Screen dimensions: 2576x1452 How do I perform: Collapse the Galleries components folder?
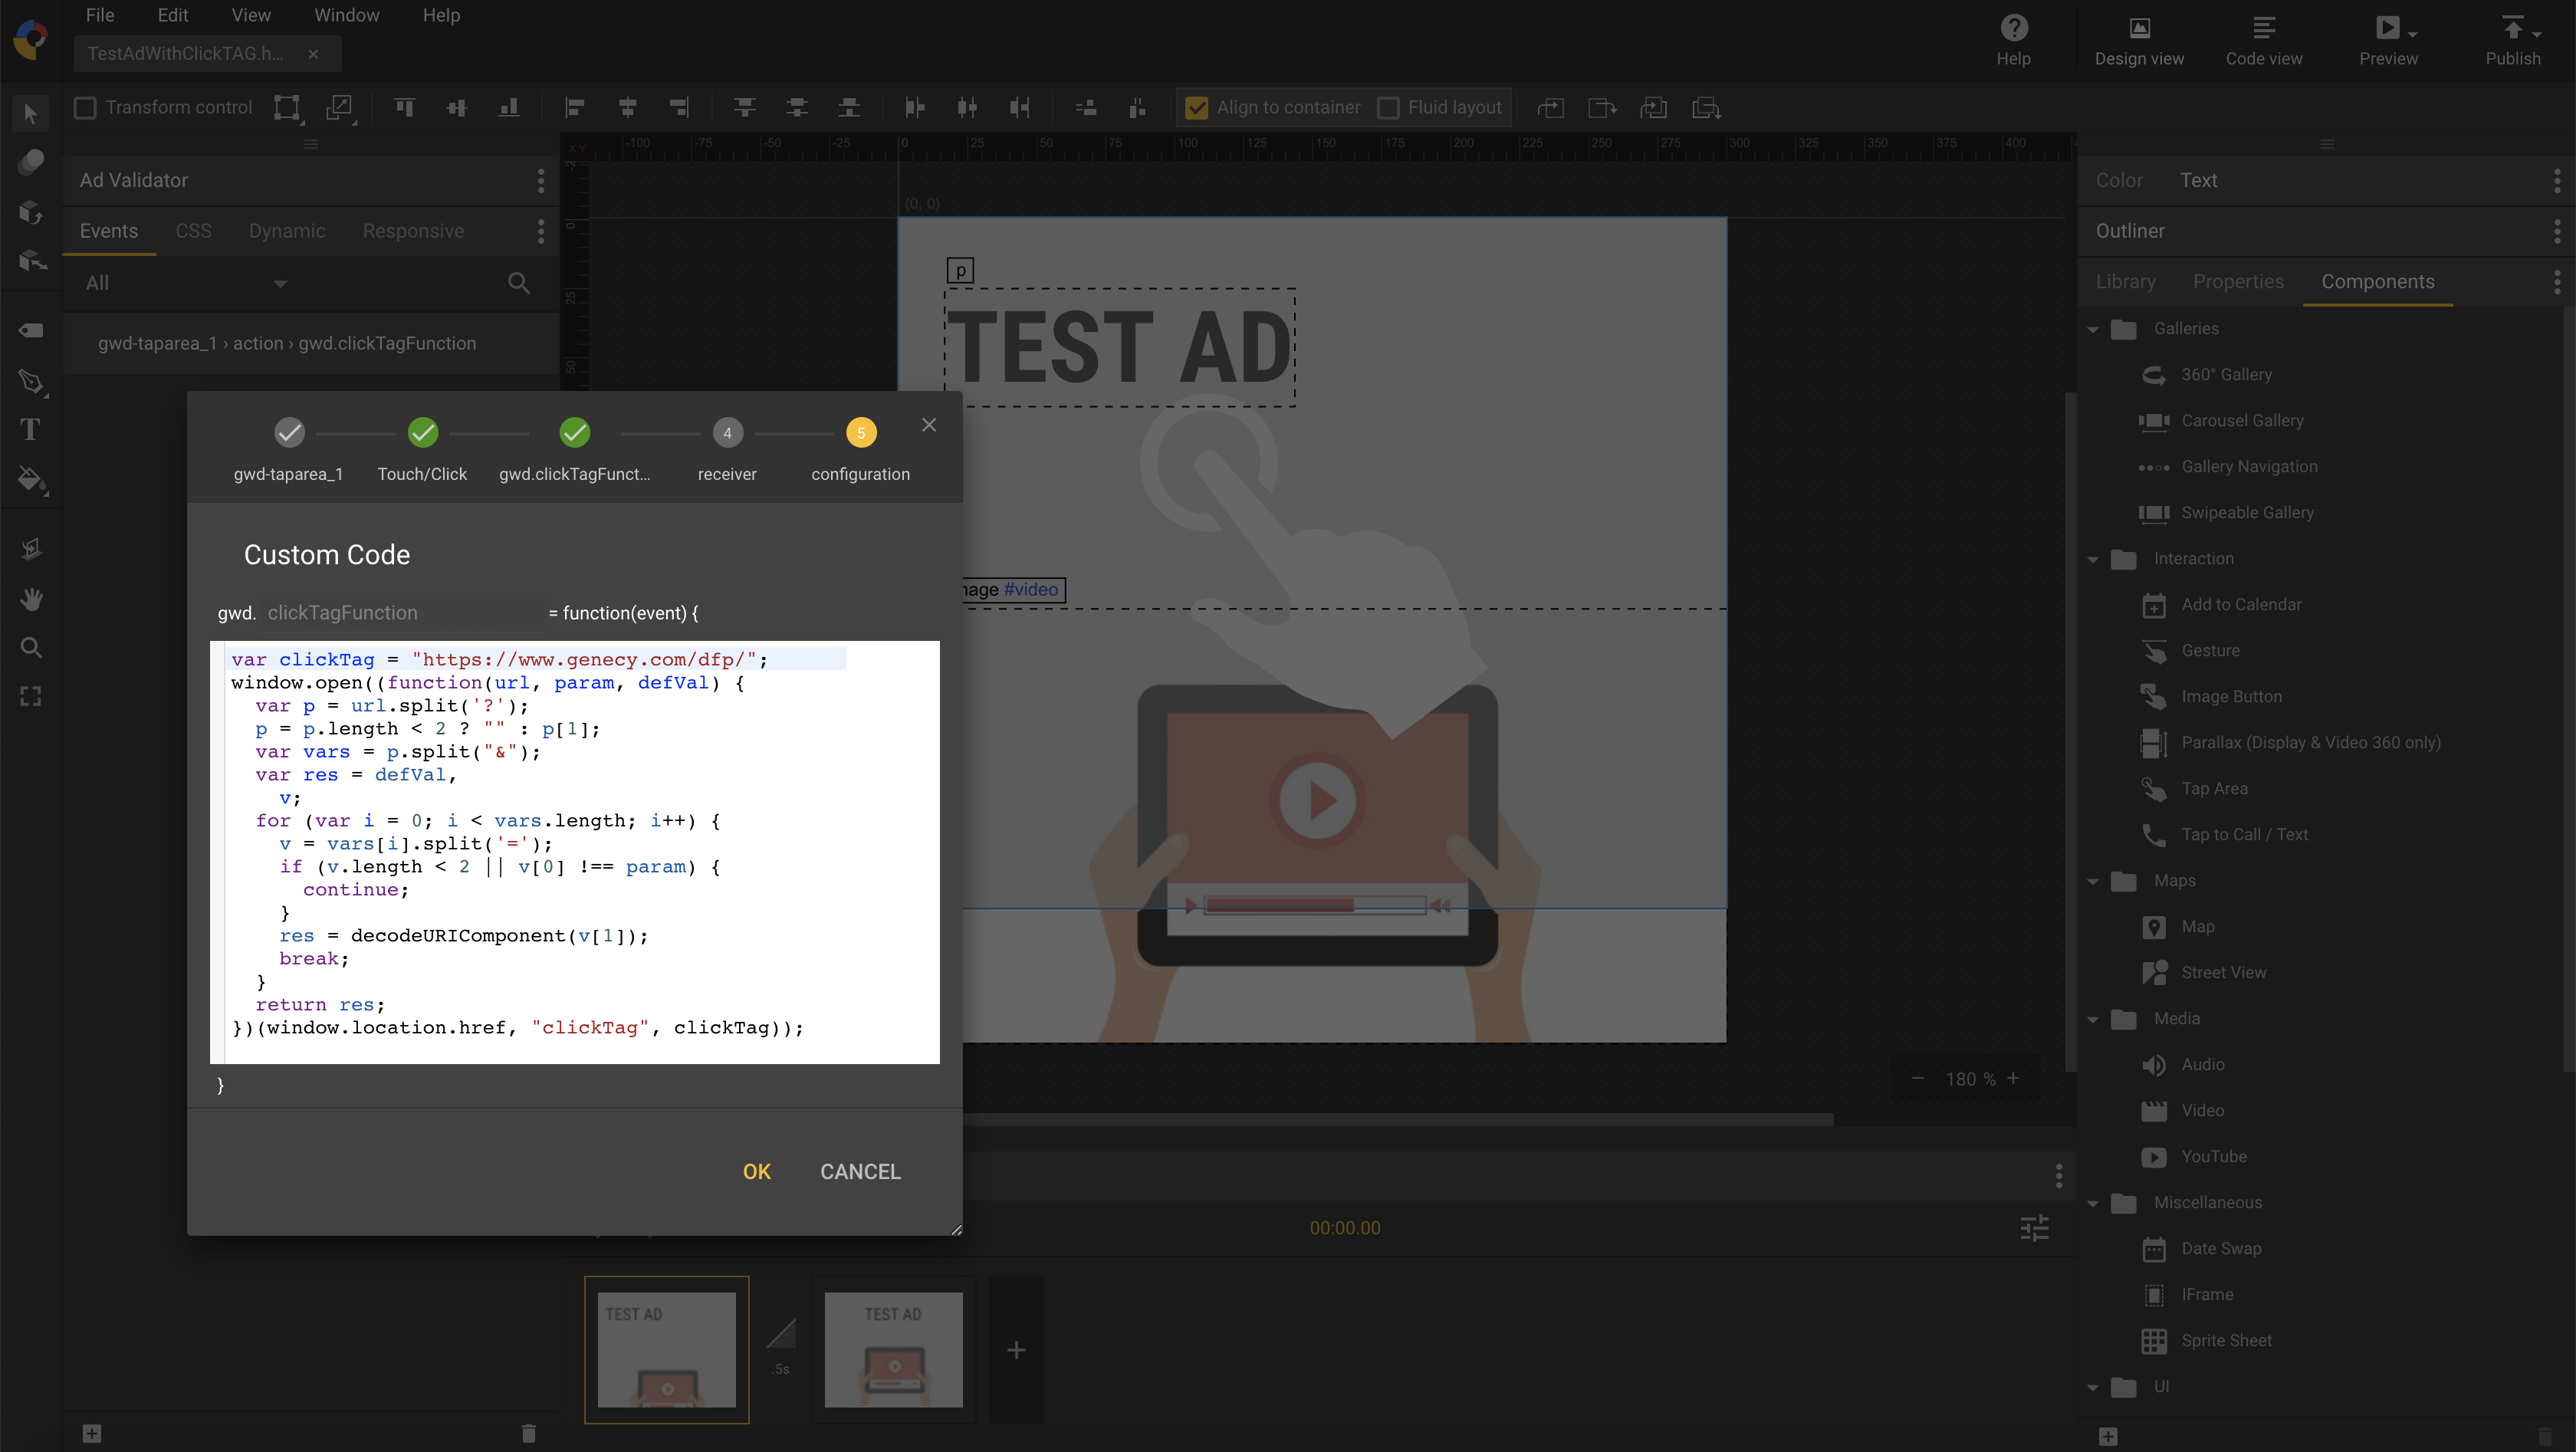[2094, 328]
